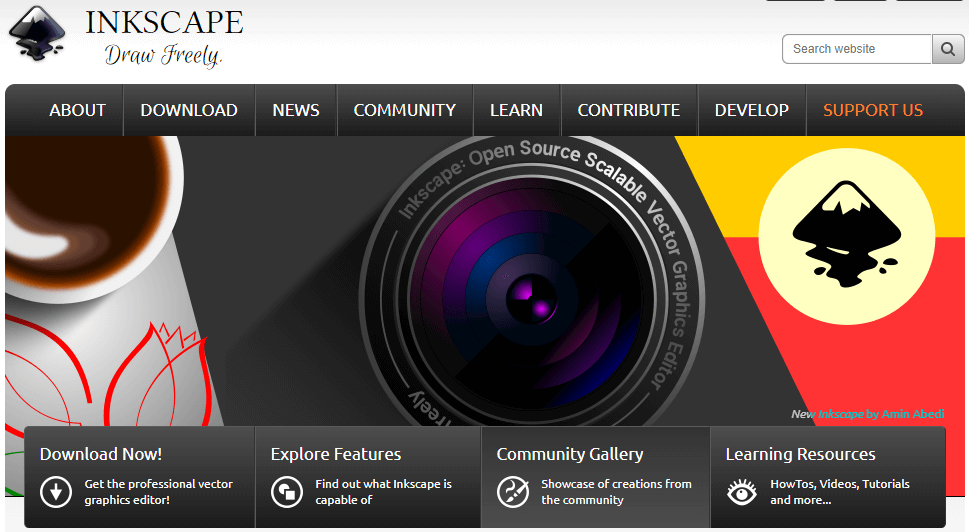Click 'Get the professional vector graphics editor!' text

[159, 492]
